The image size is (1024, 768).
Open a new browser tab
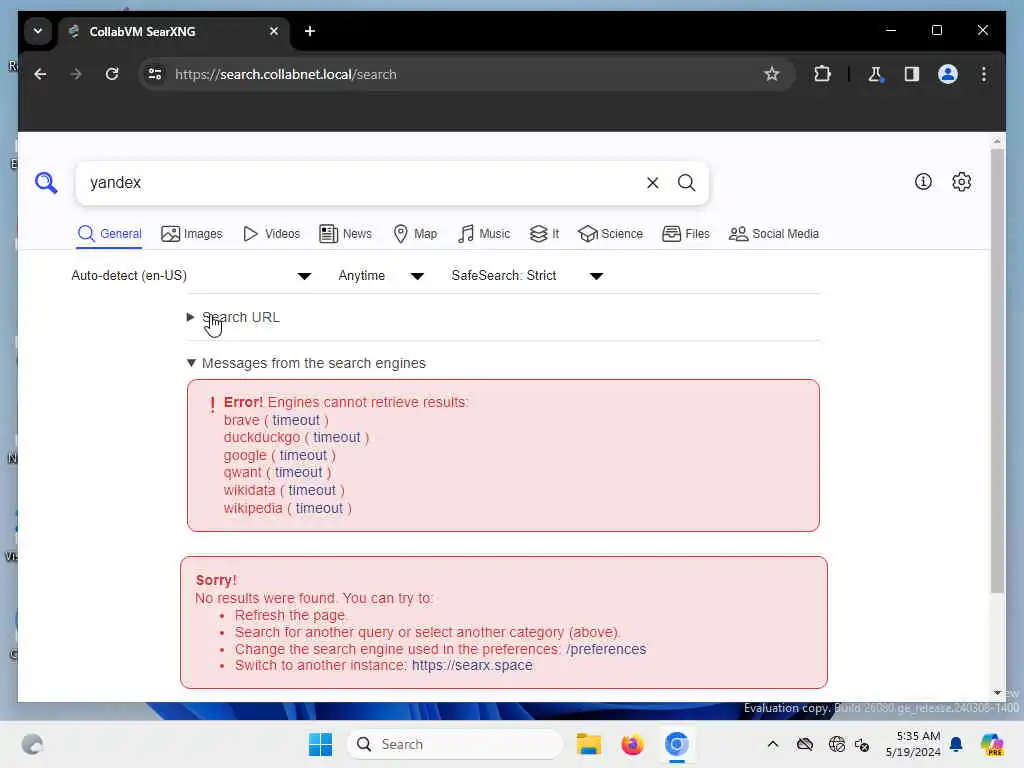coord(310,31)
